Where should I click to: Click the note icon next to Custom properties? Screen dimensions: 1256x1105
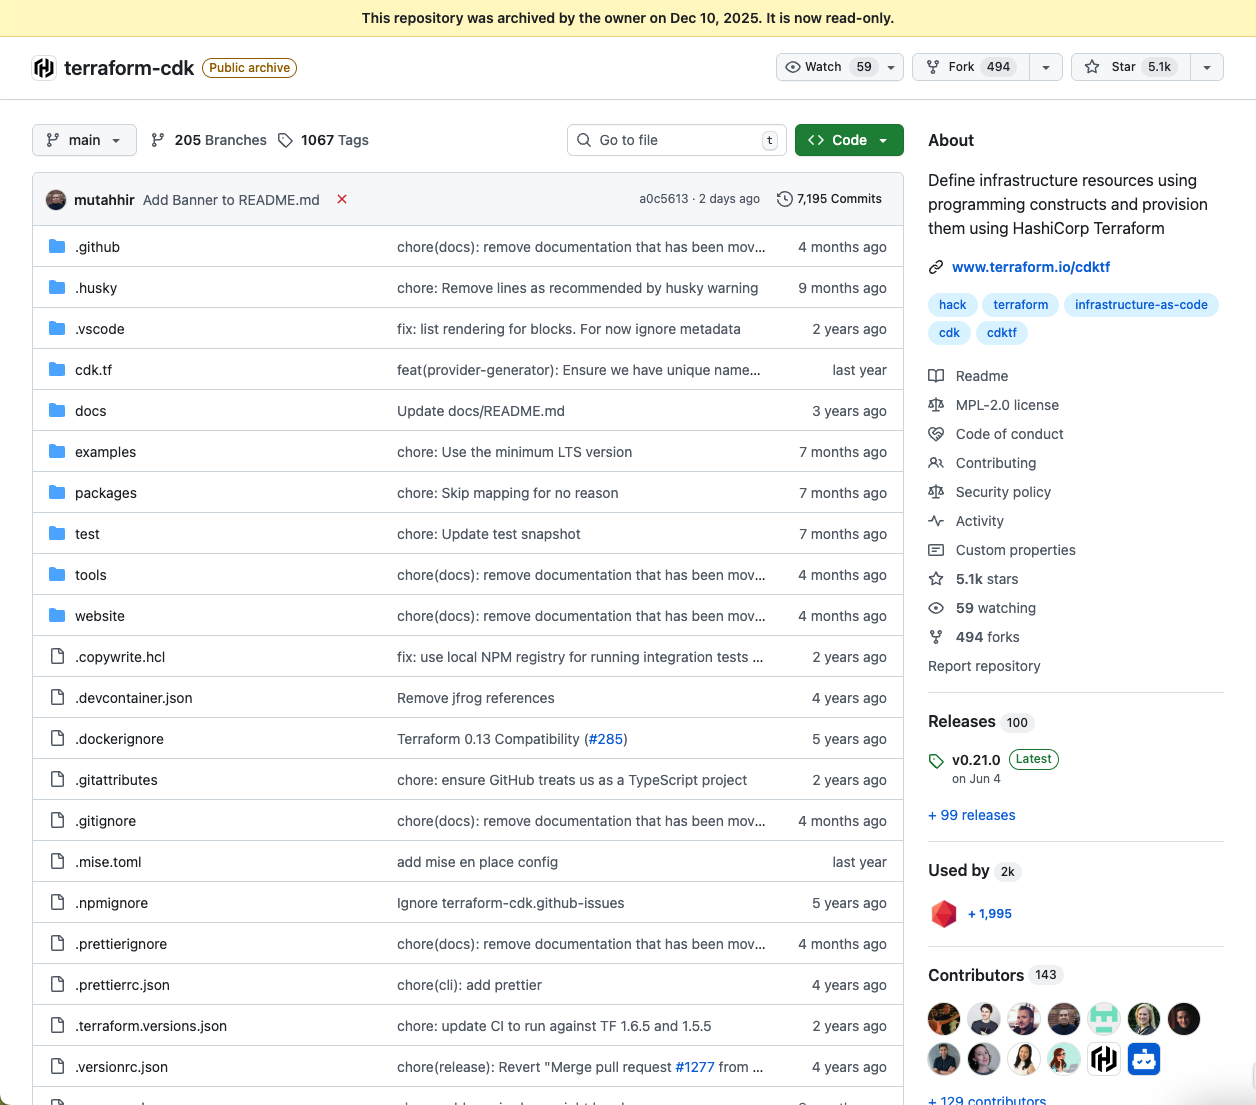936,550
